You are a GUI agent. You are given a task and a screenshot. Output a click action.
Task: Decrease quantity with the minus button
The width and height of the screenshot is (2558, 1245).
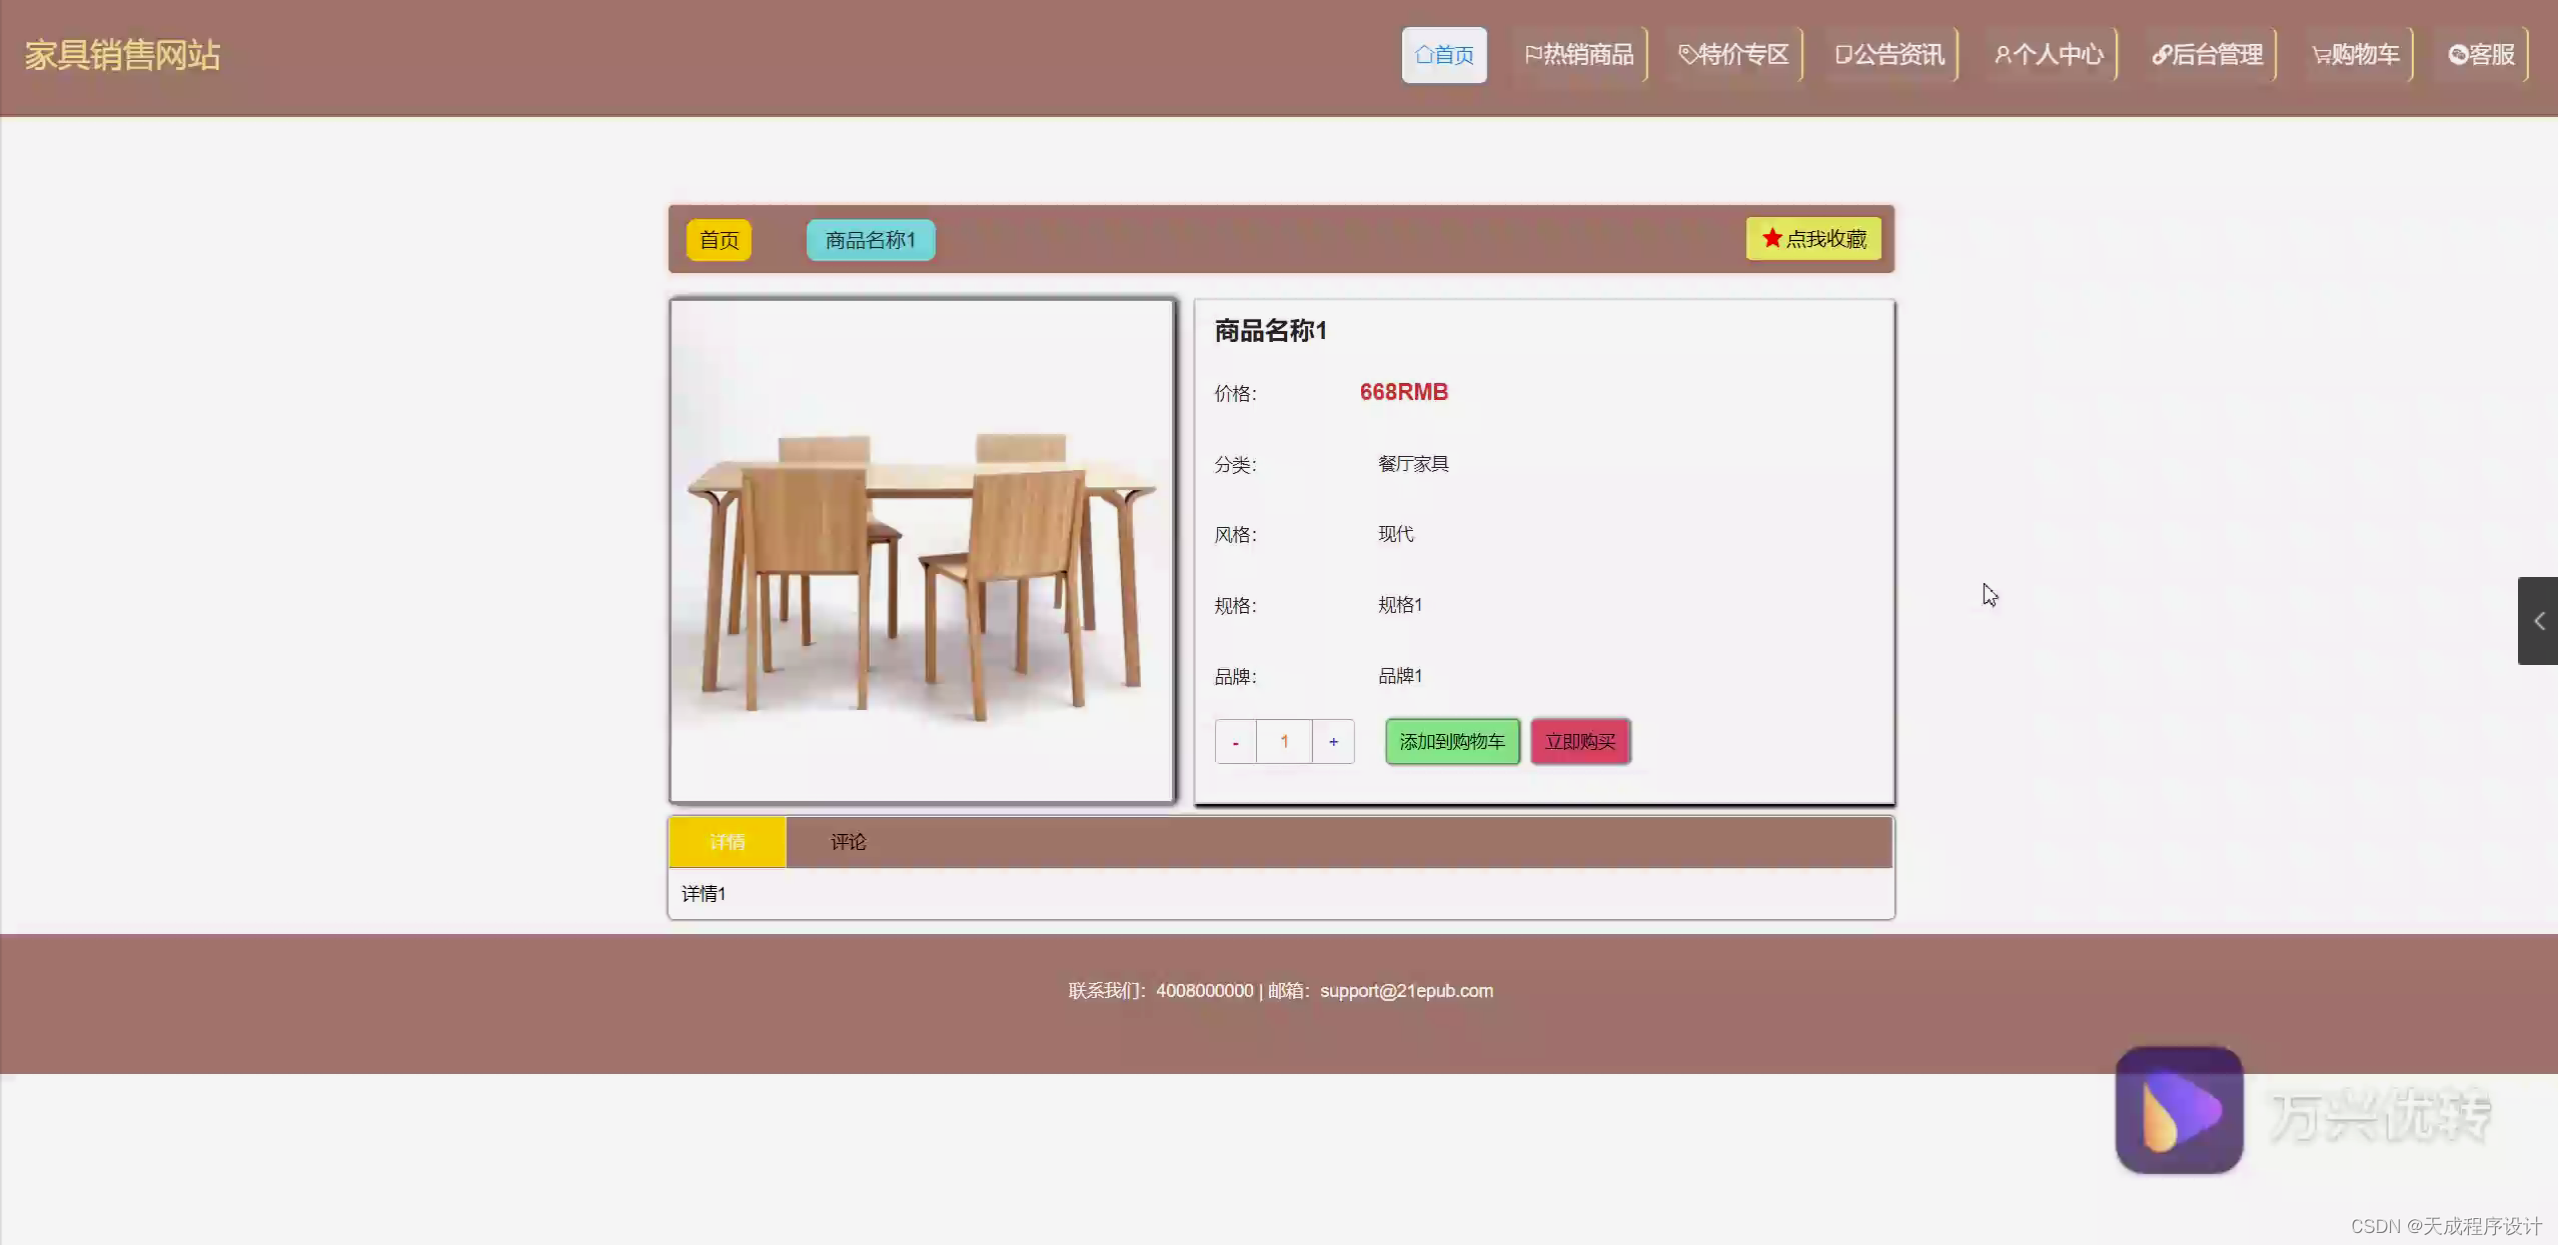coord(1236,742)
